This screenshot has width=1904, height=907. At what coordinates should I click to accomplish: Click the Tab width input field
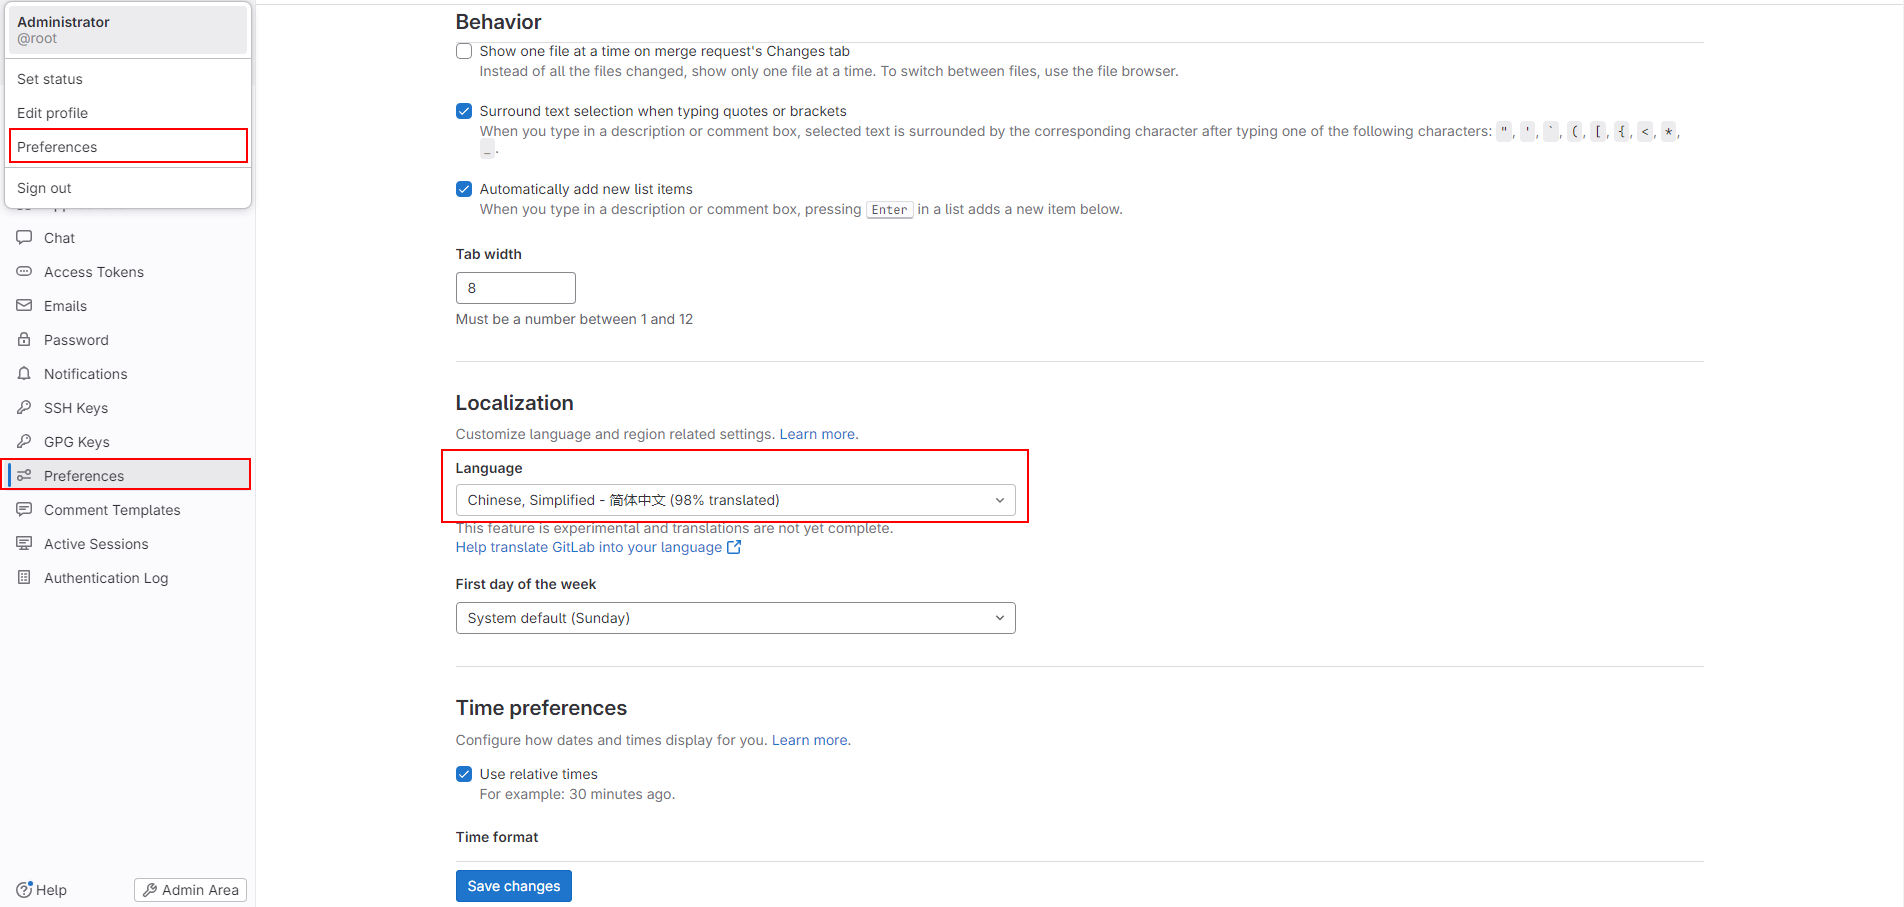[x=516, y=288]
